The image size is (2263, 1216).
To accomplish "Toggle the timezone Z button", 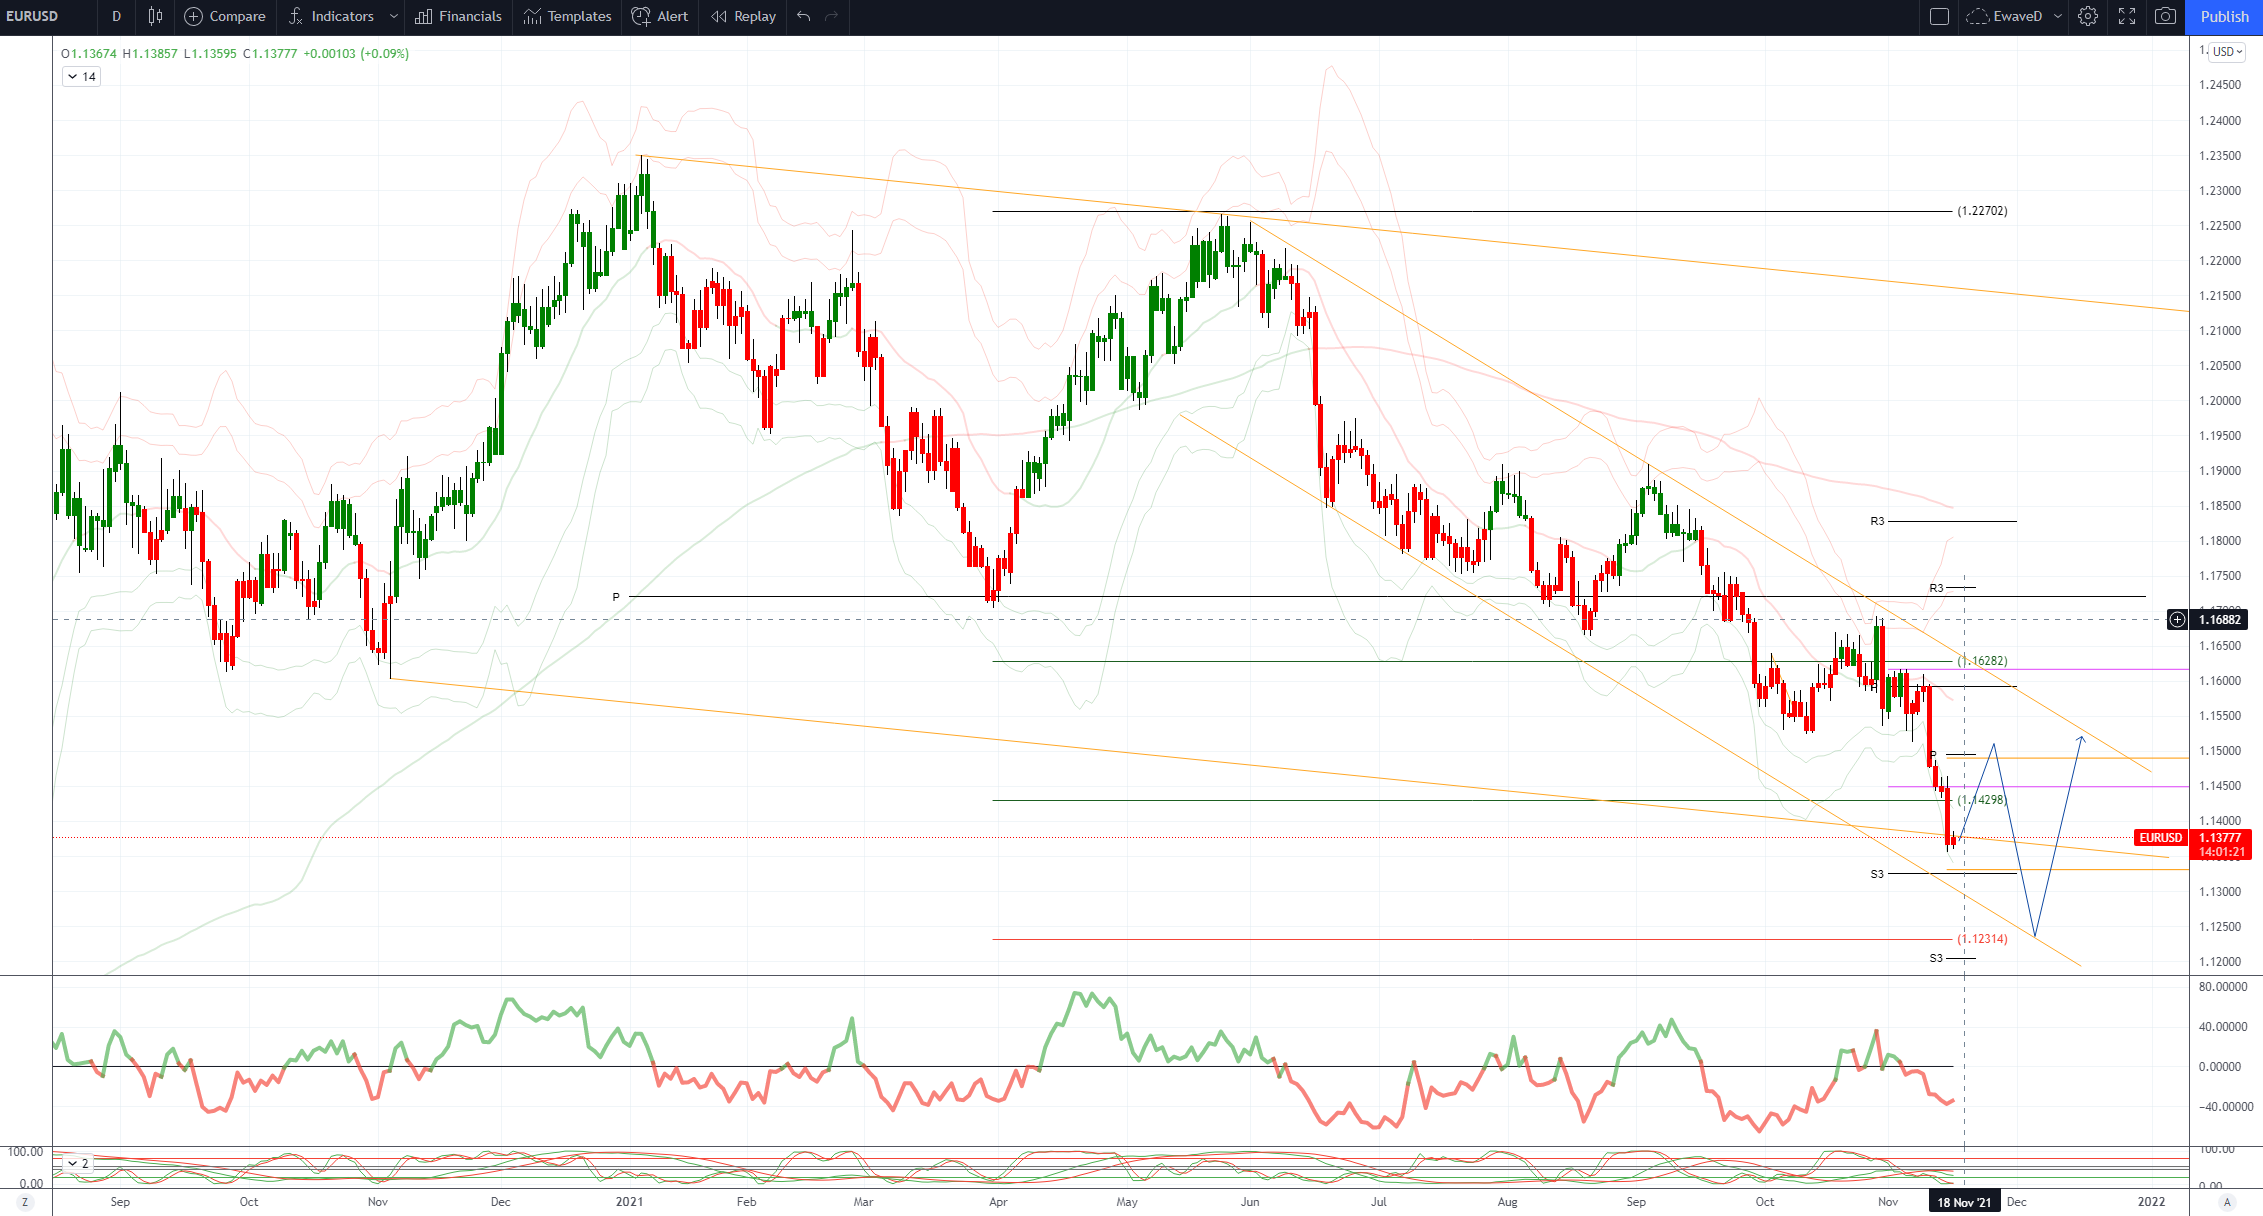I will tap(26, 1201).
